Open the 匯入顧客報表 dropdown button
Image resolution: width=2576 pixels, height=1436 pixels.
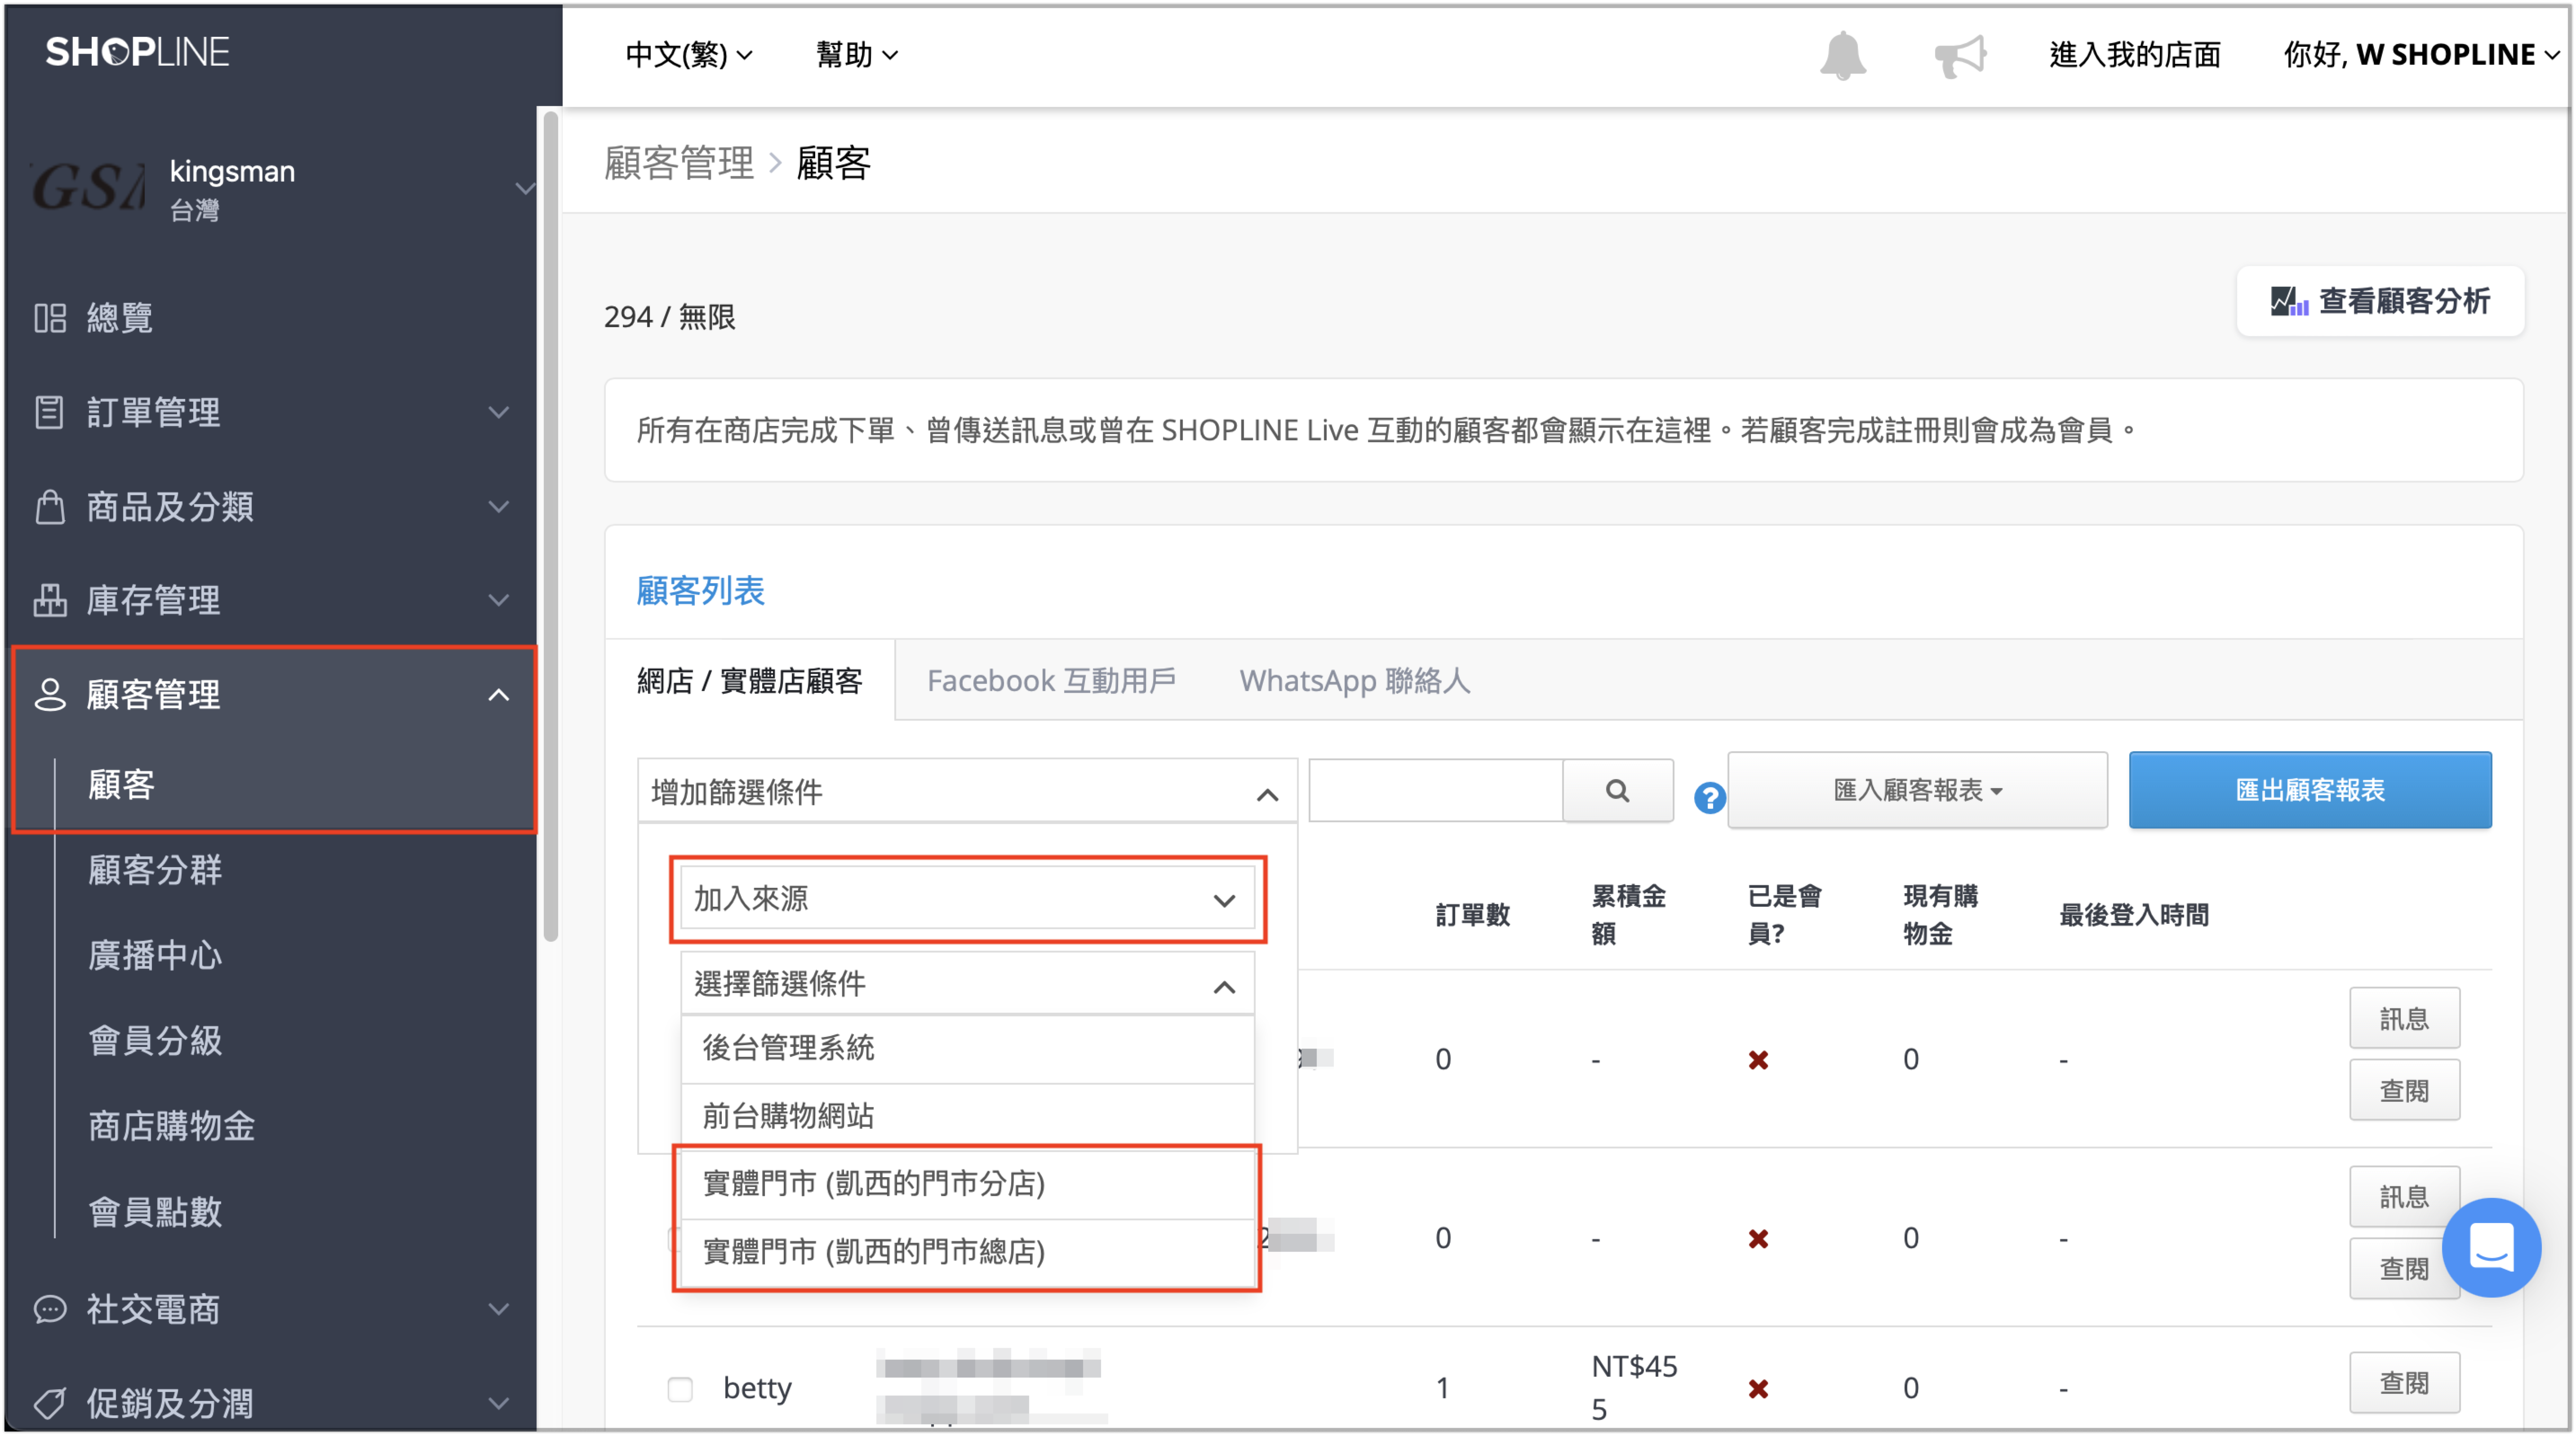click(x=1917, y=790)
